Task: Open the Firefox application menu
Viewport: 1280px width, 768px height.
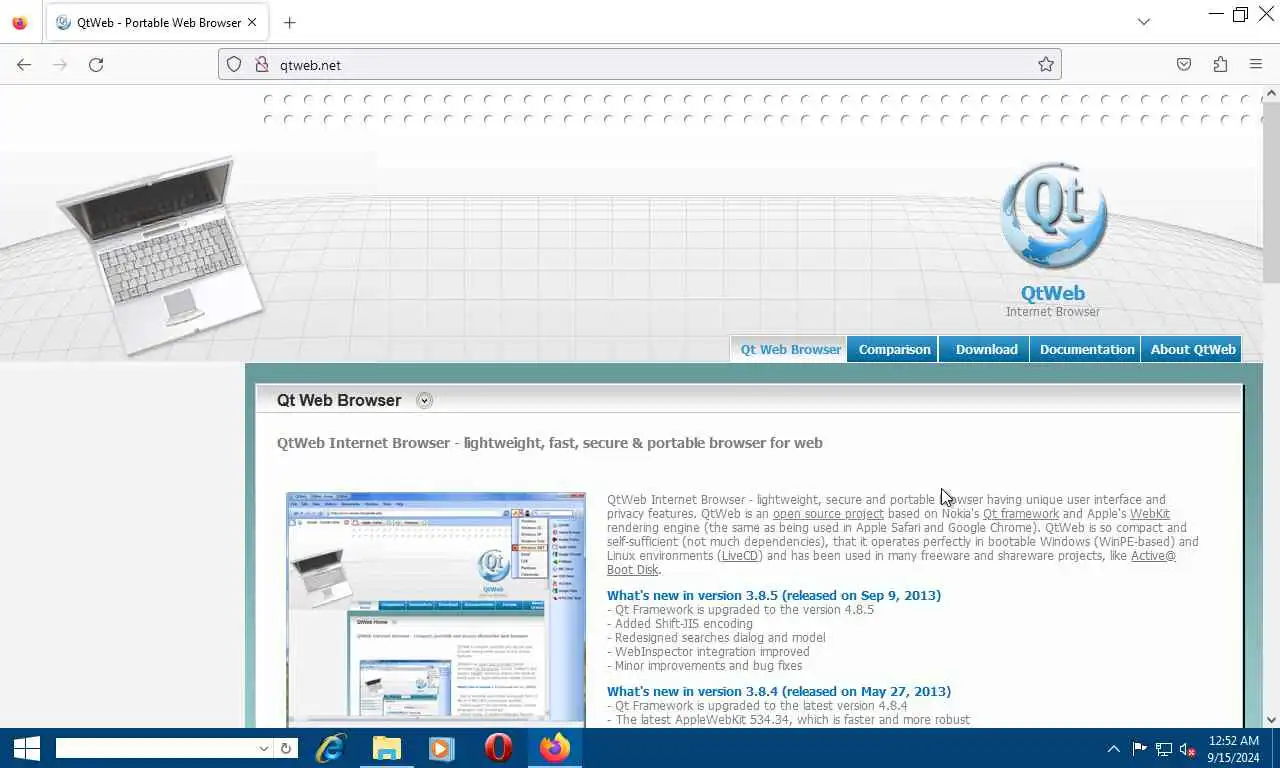Action: point(1256,64)
